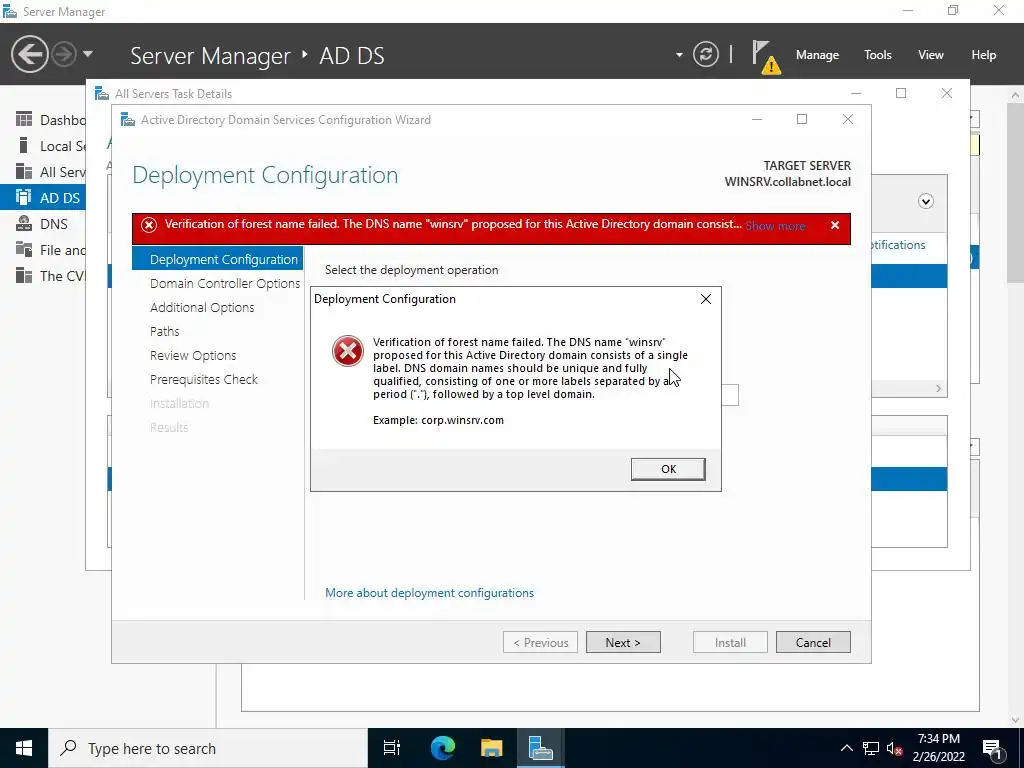1024x768 pixels.
Task: Click Server Manager taskbar icon
Action: [541, 748]
